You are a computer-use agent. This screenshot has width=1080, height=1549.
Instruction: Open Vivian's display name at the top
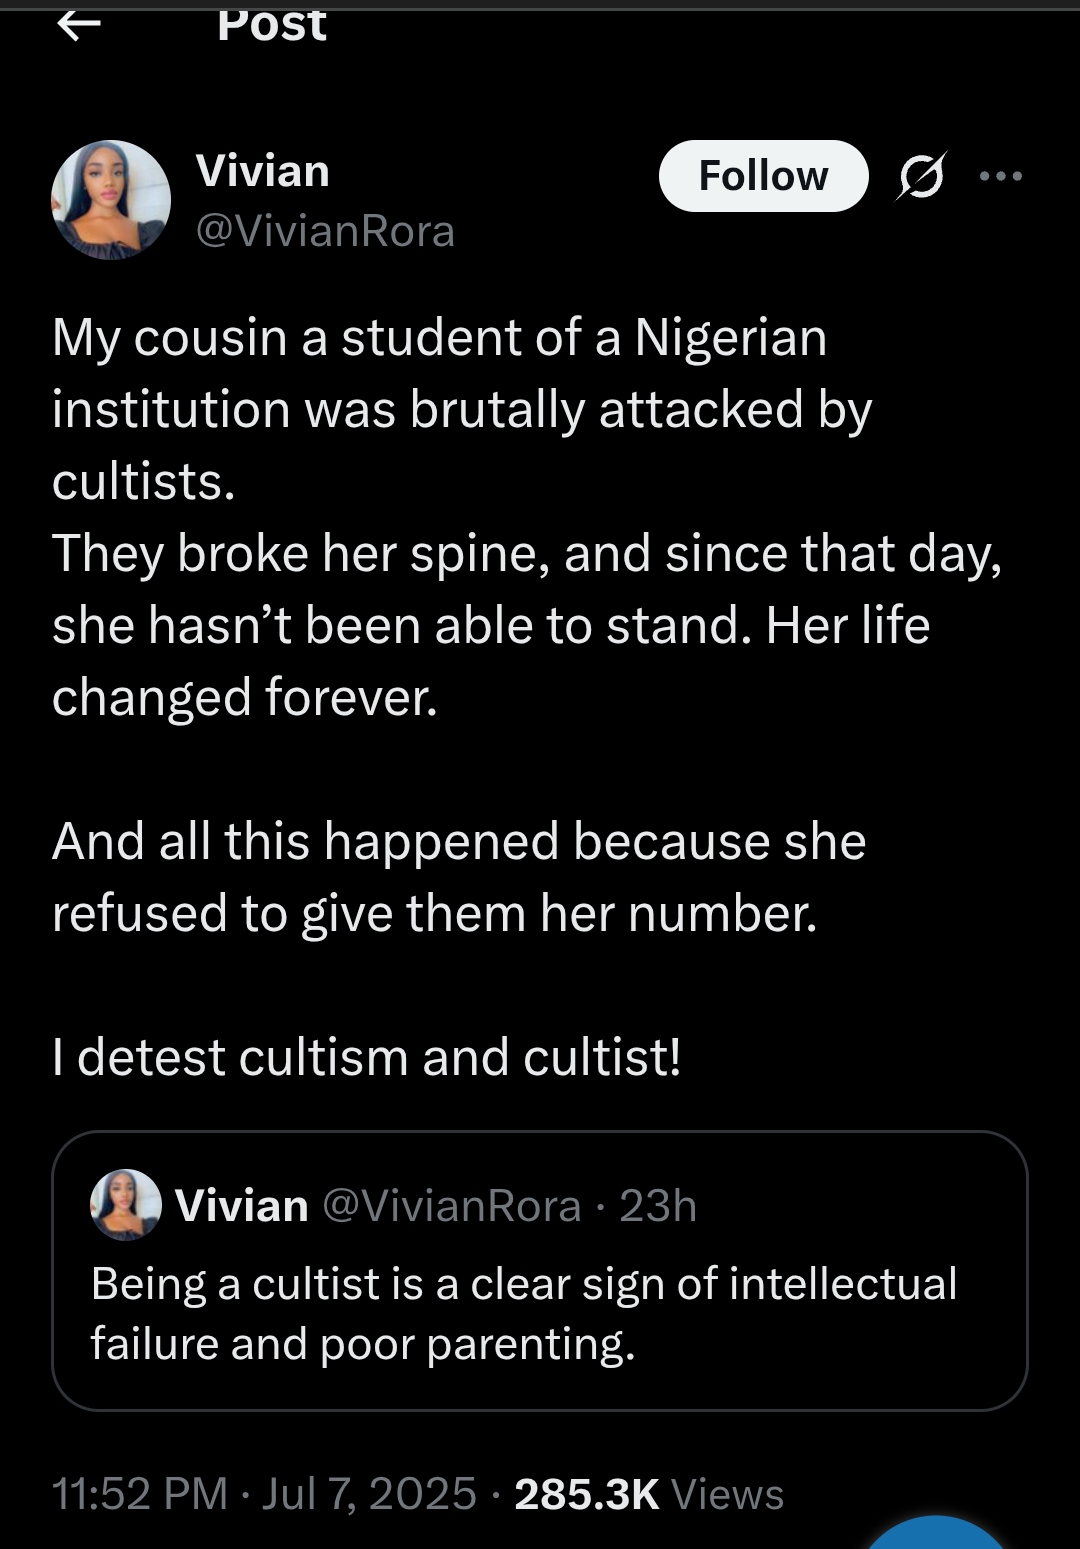pos(263,171)
